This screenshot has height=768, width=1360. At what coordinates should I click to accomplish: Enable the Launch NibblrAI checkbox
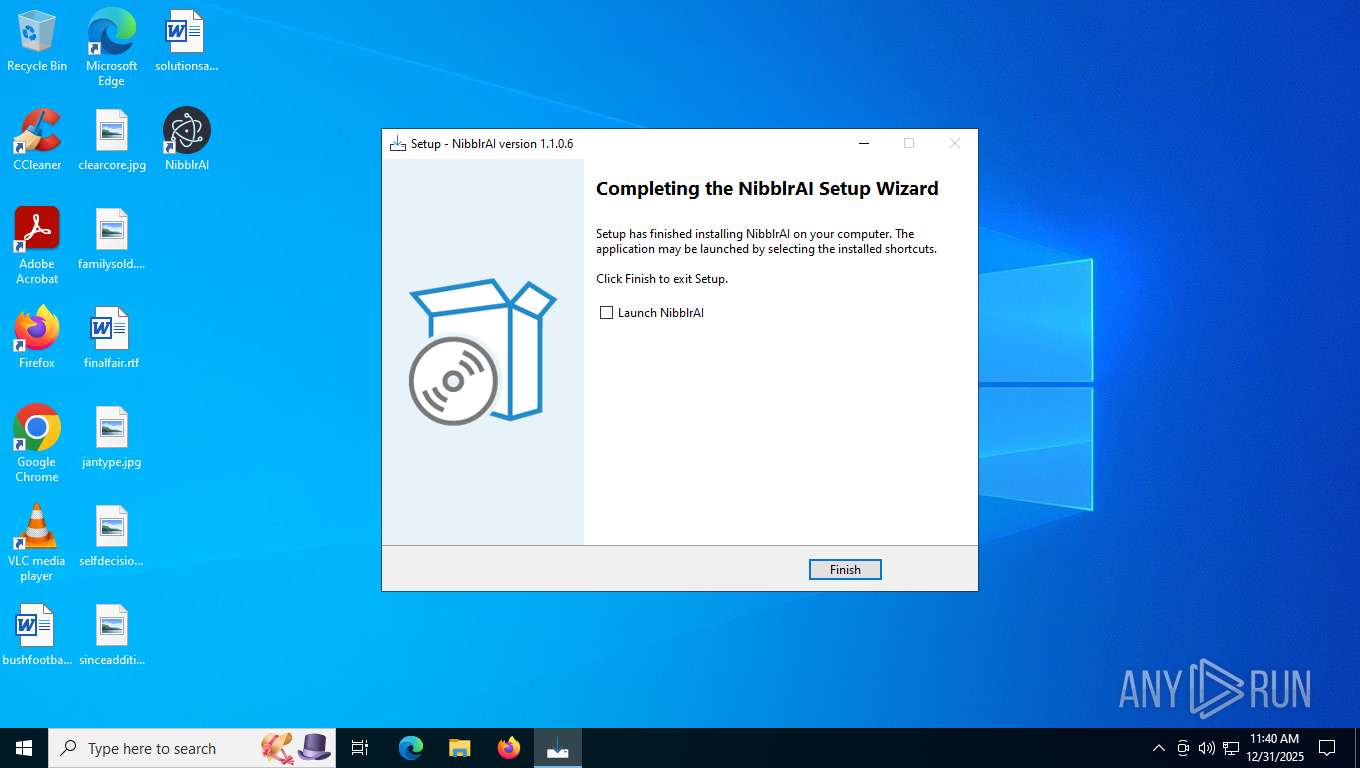click(606, 313)
